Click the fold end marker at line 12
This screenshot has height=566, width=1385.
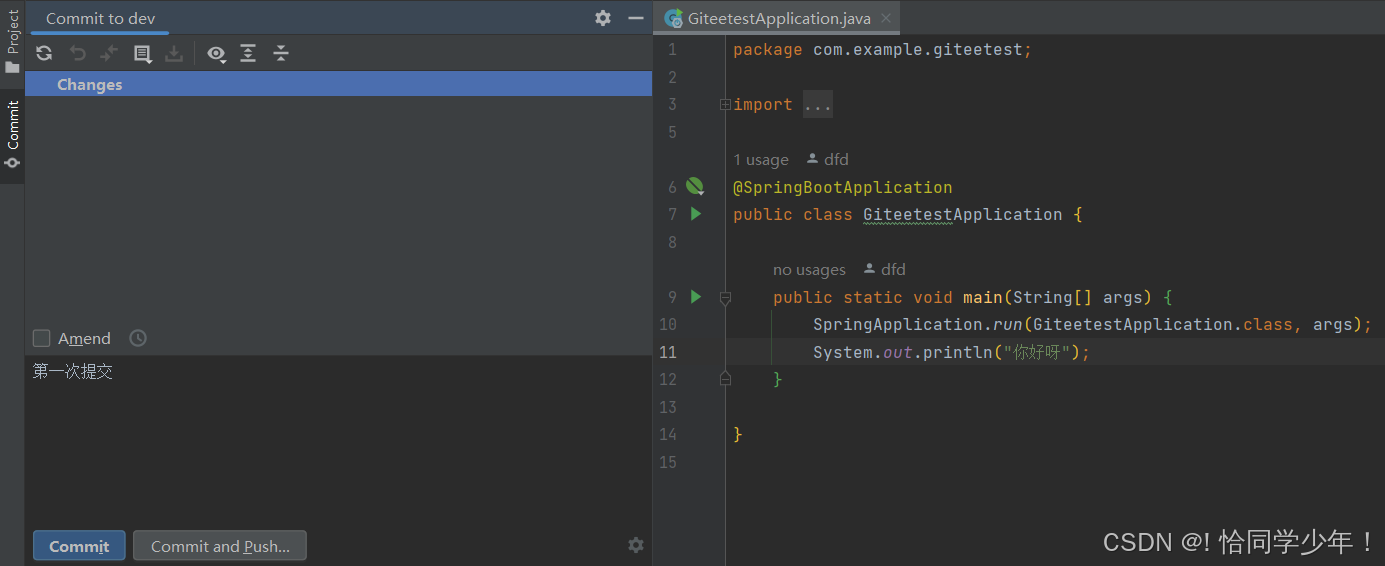(725, 379)
